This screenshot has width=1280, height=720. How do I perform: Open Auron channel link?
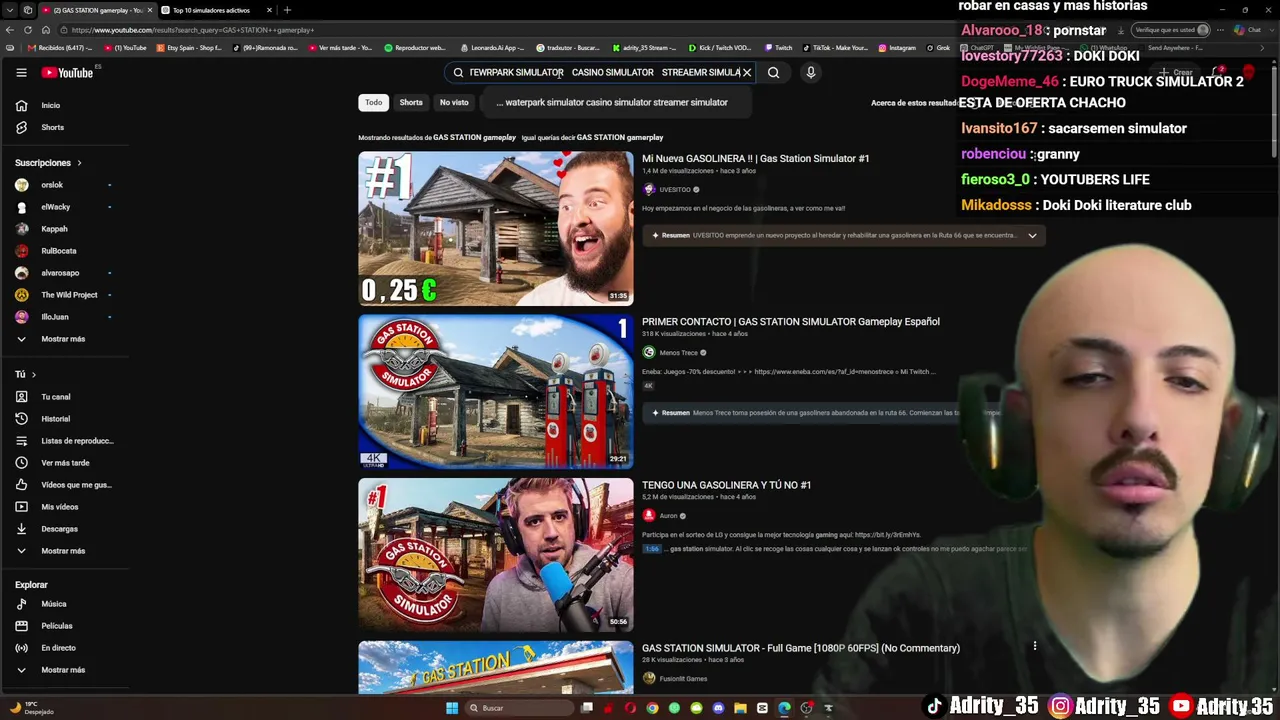pos(668,516)
